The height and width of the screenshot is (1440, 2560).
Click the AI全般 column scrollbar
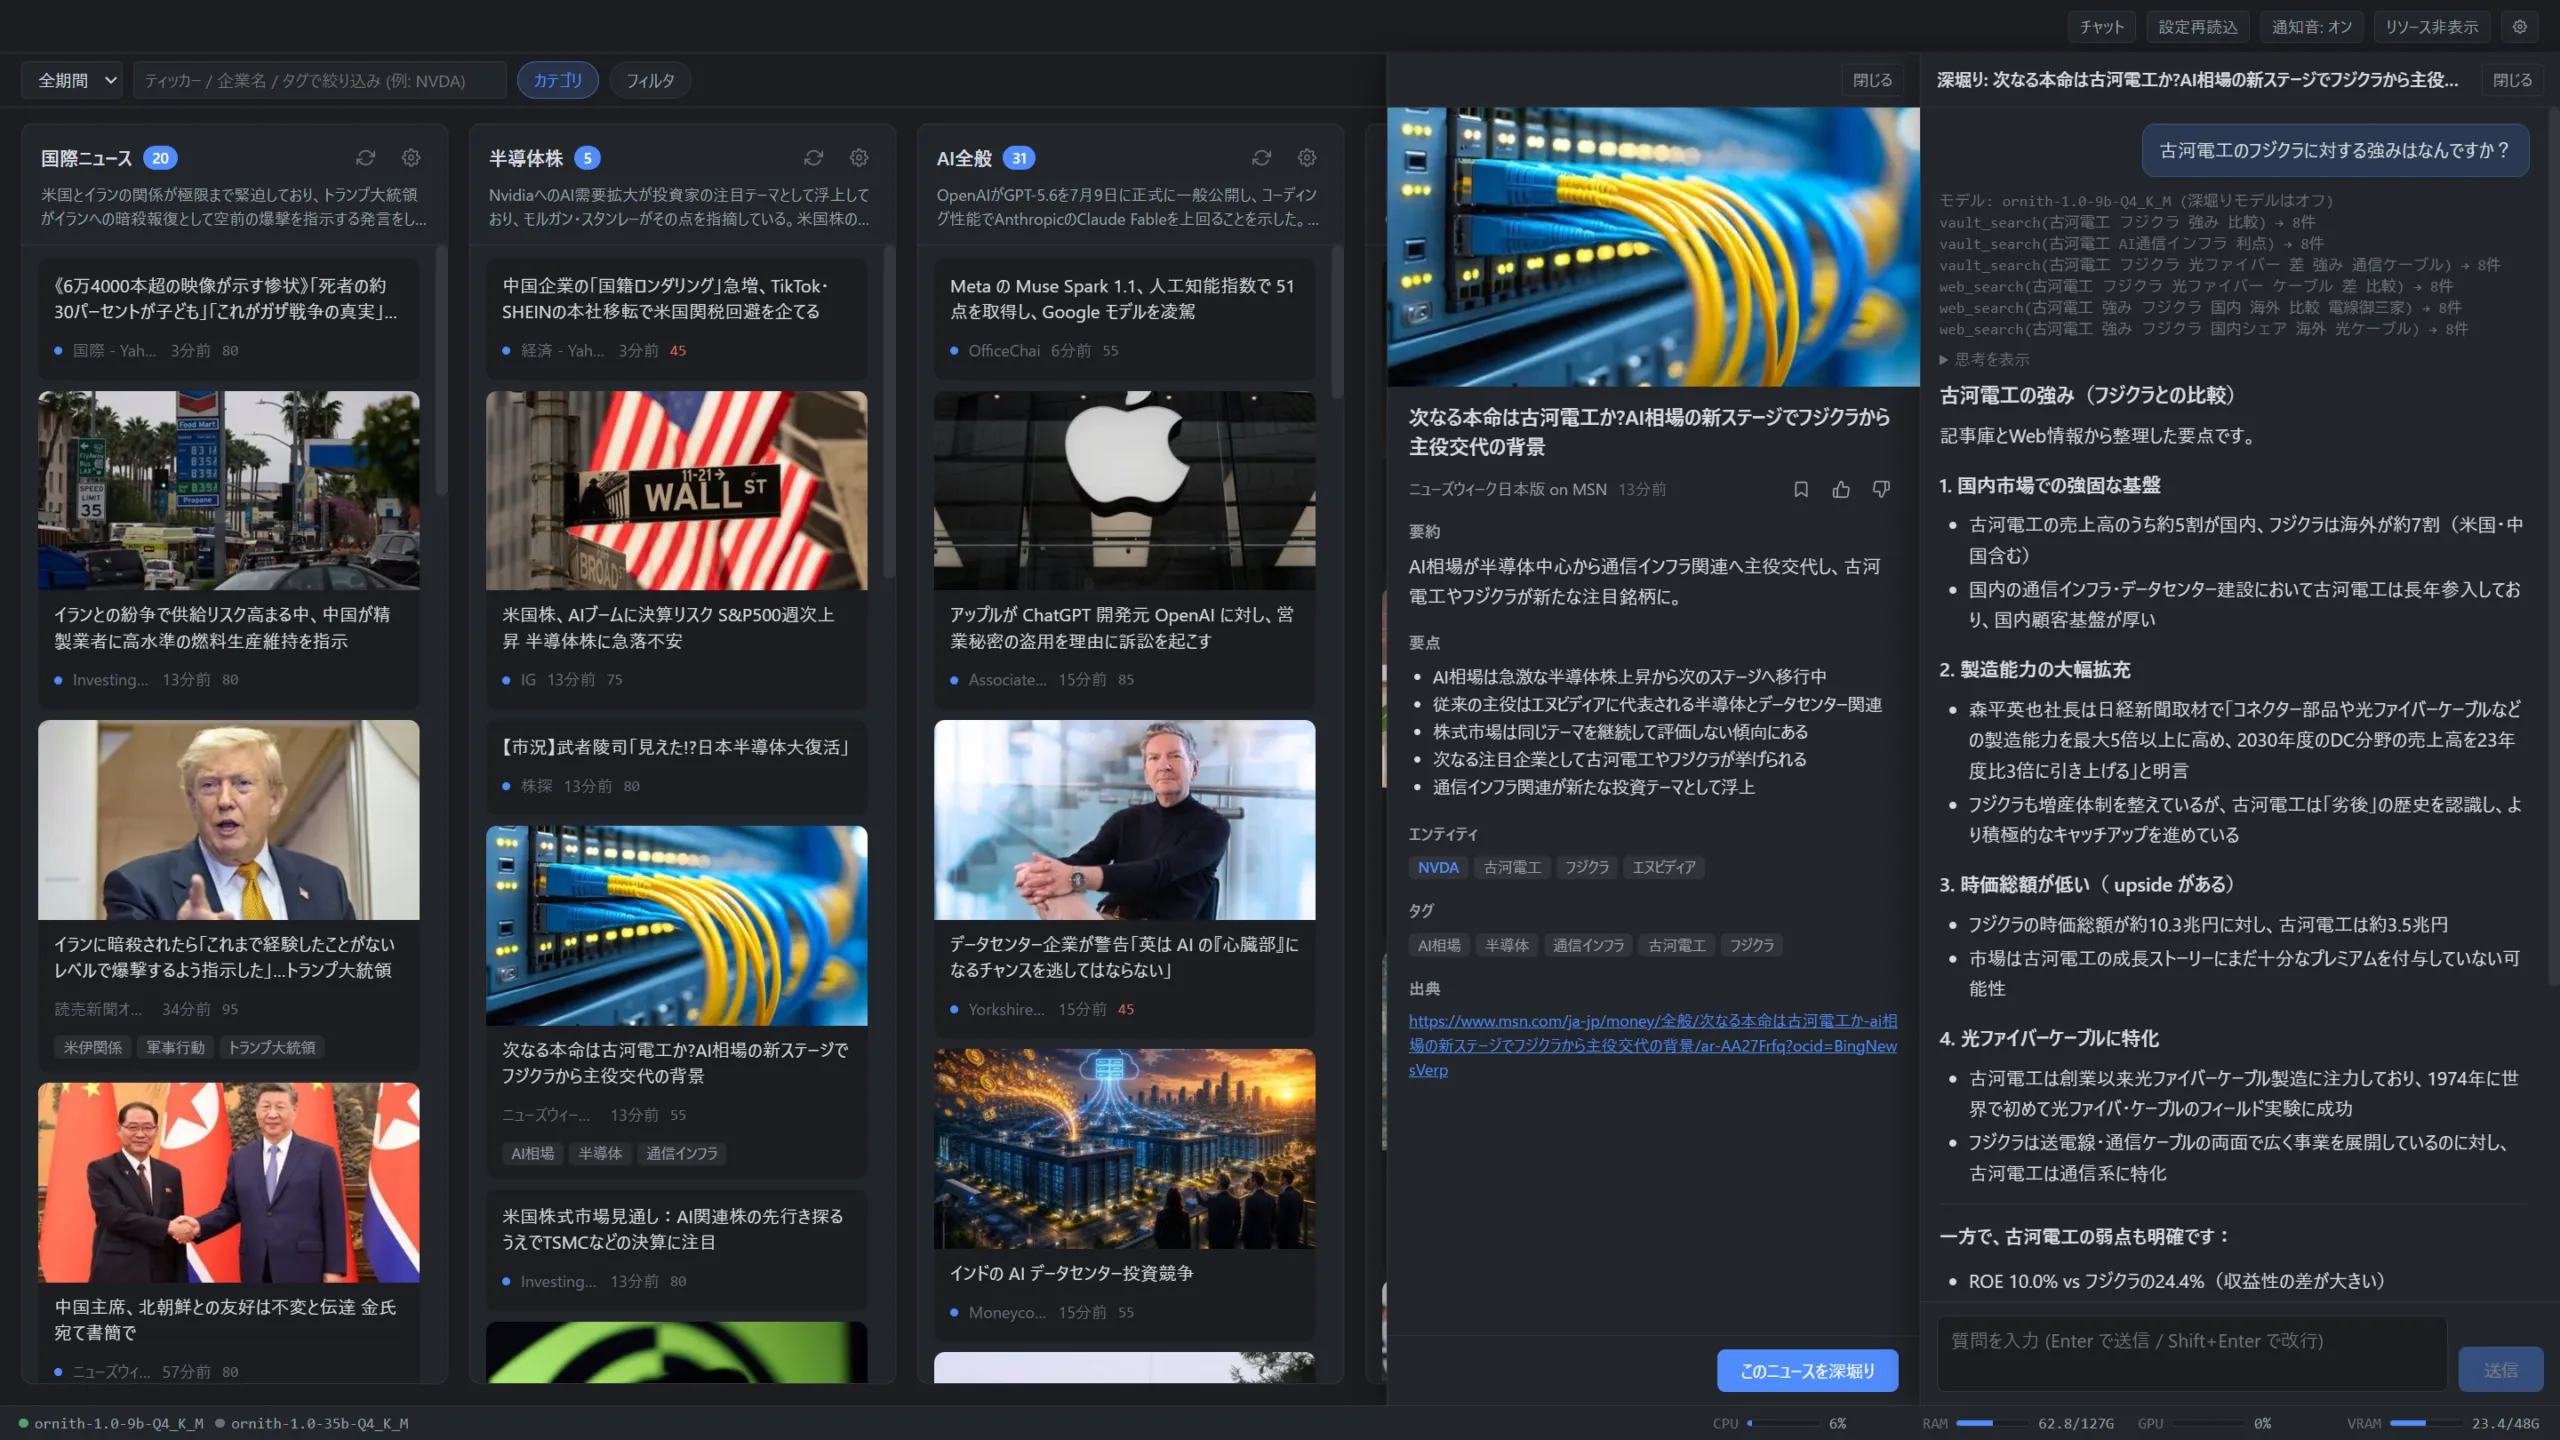click(1337, 322)
